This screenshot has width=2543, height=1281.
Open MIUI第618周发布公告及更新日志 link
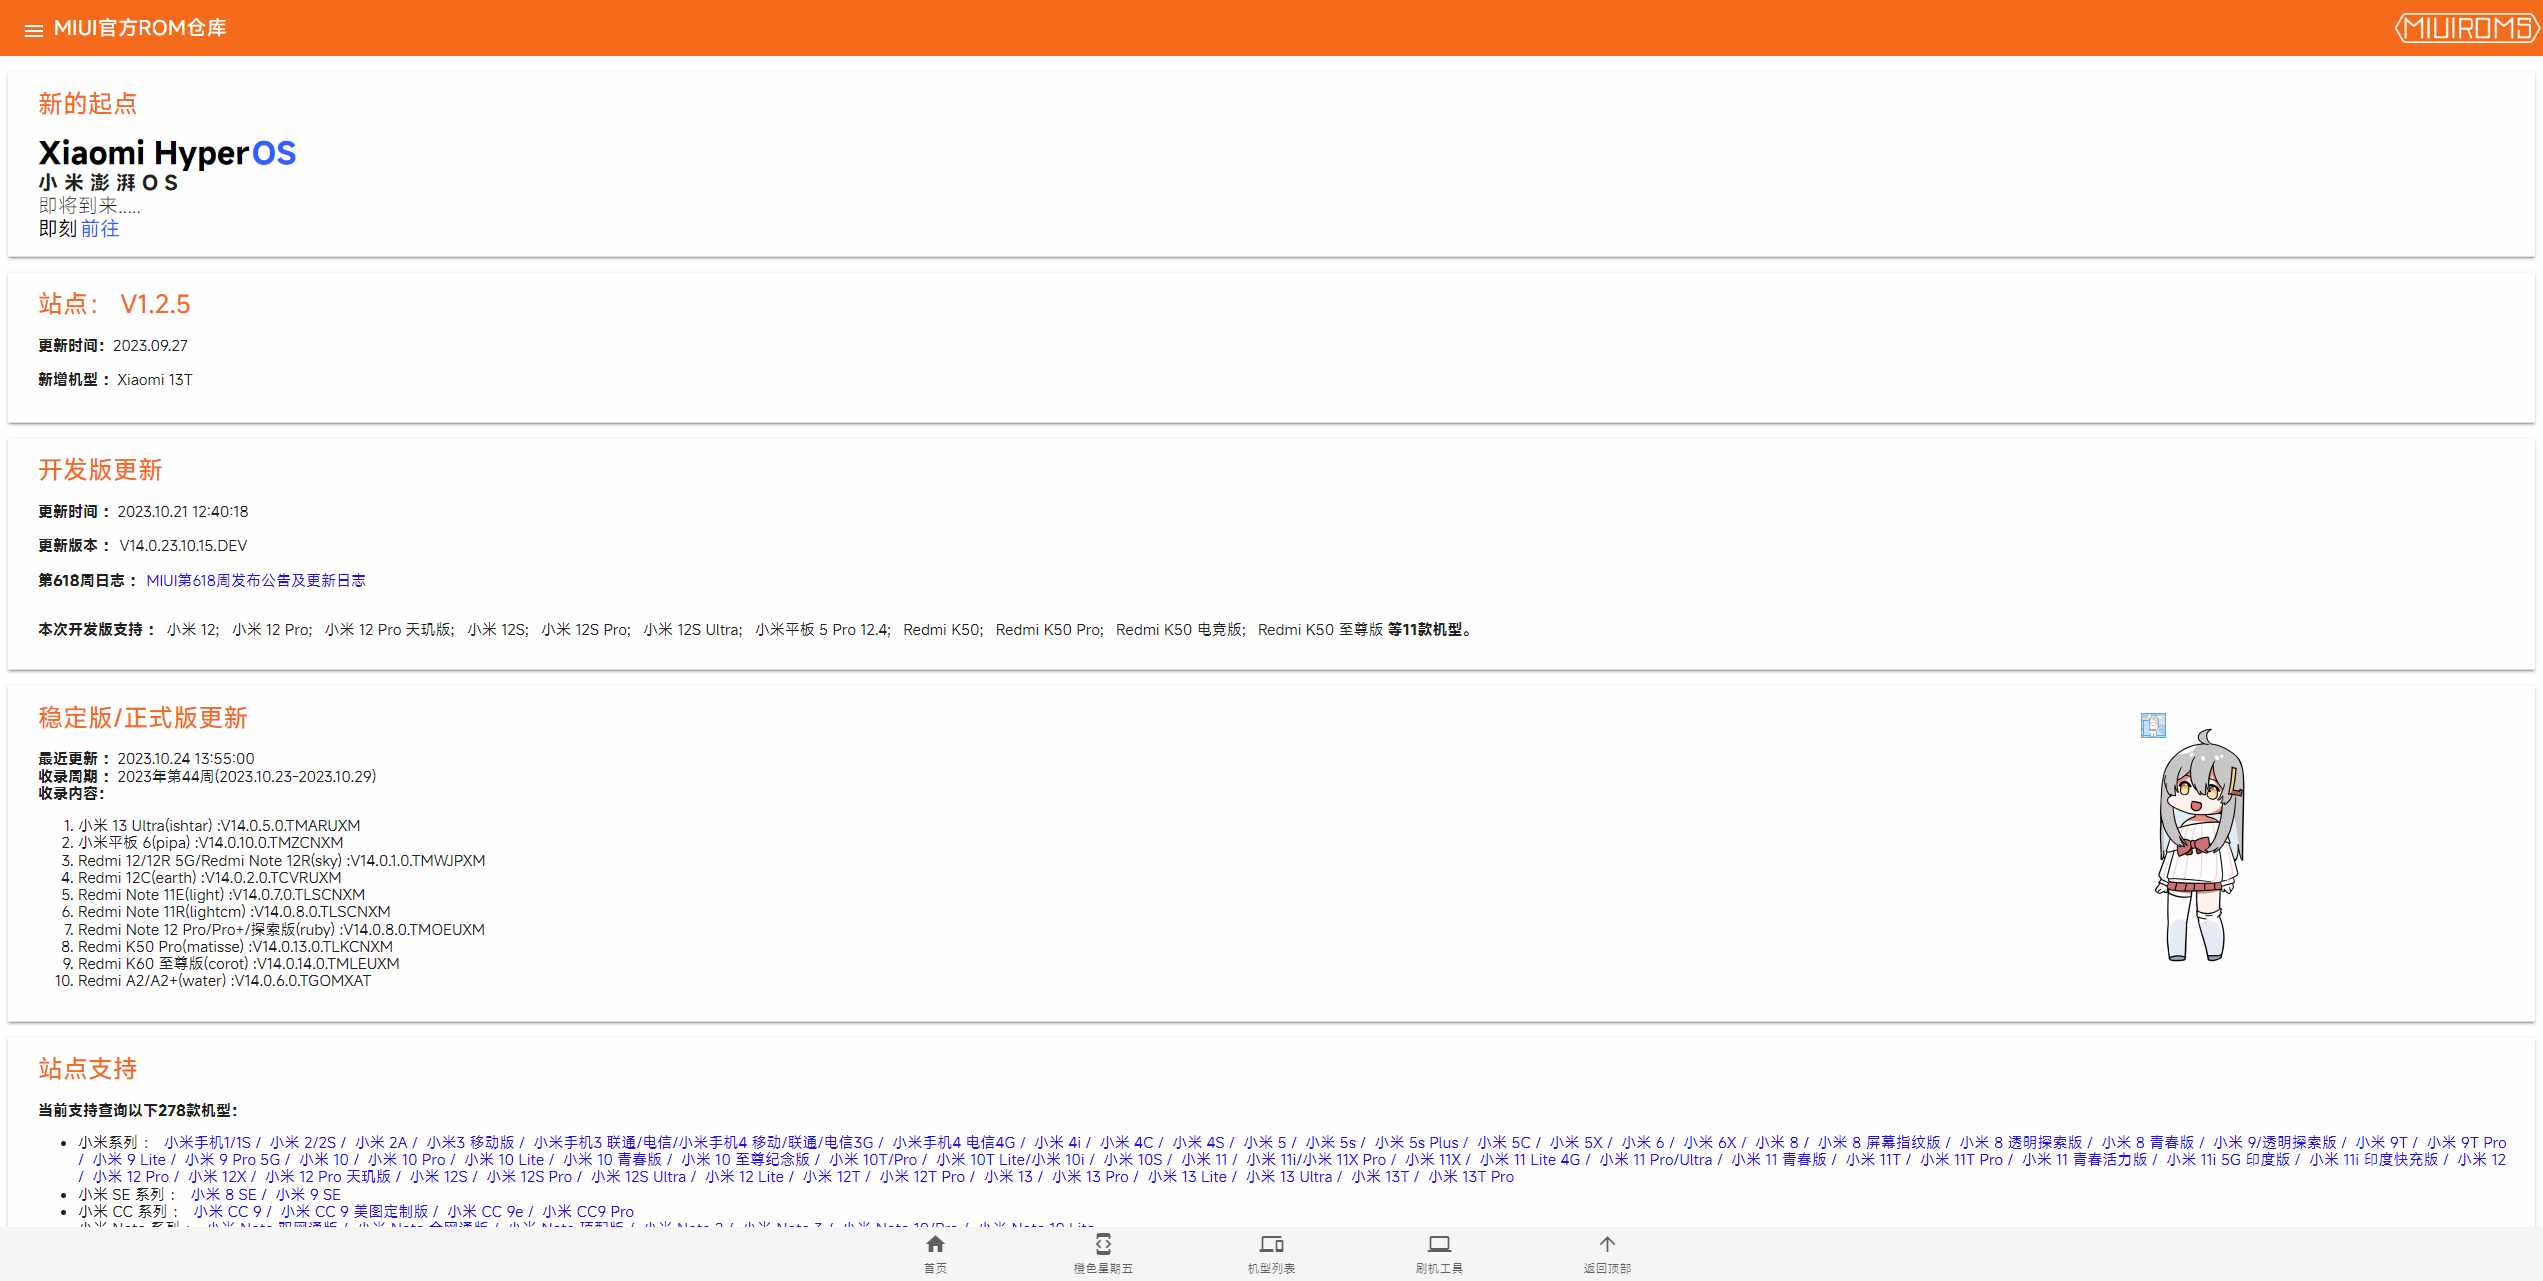coord(256,581)
